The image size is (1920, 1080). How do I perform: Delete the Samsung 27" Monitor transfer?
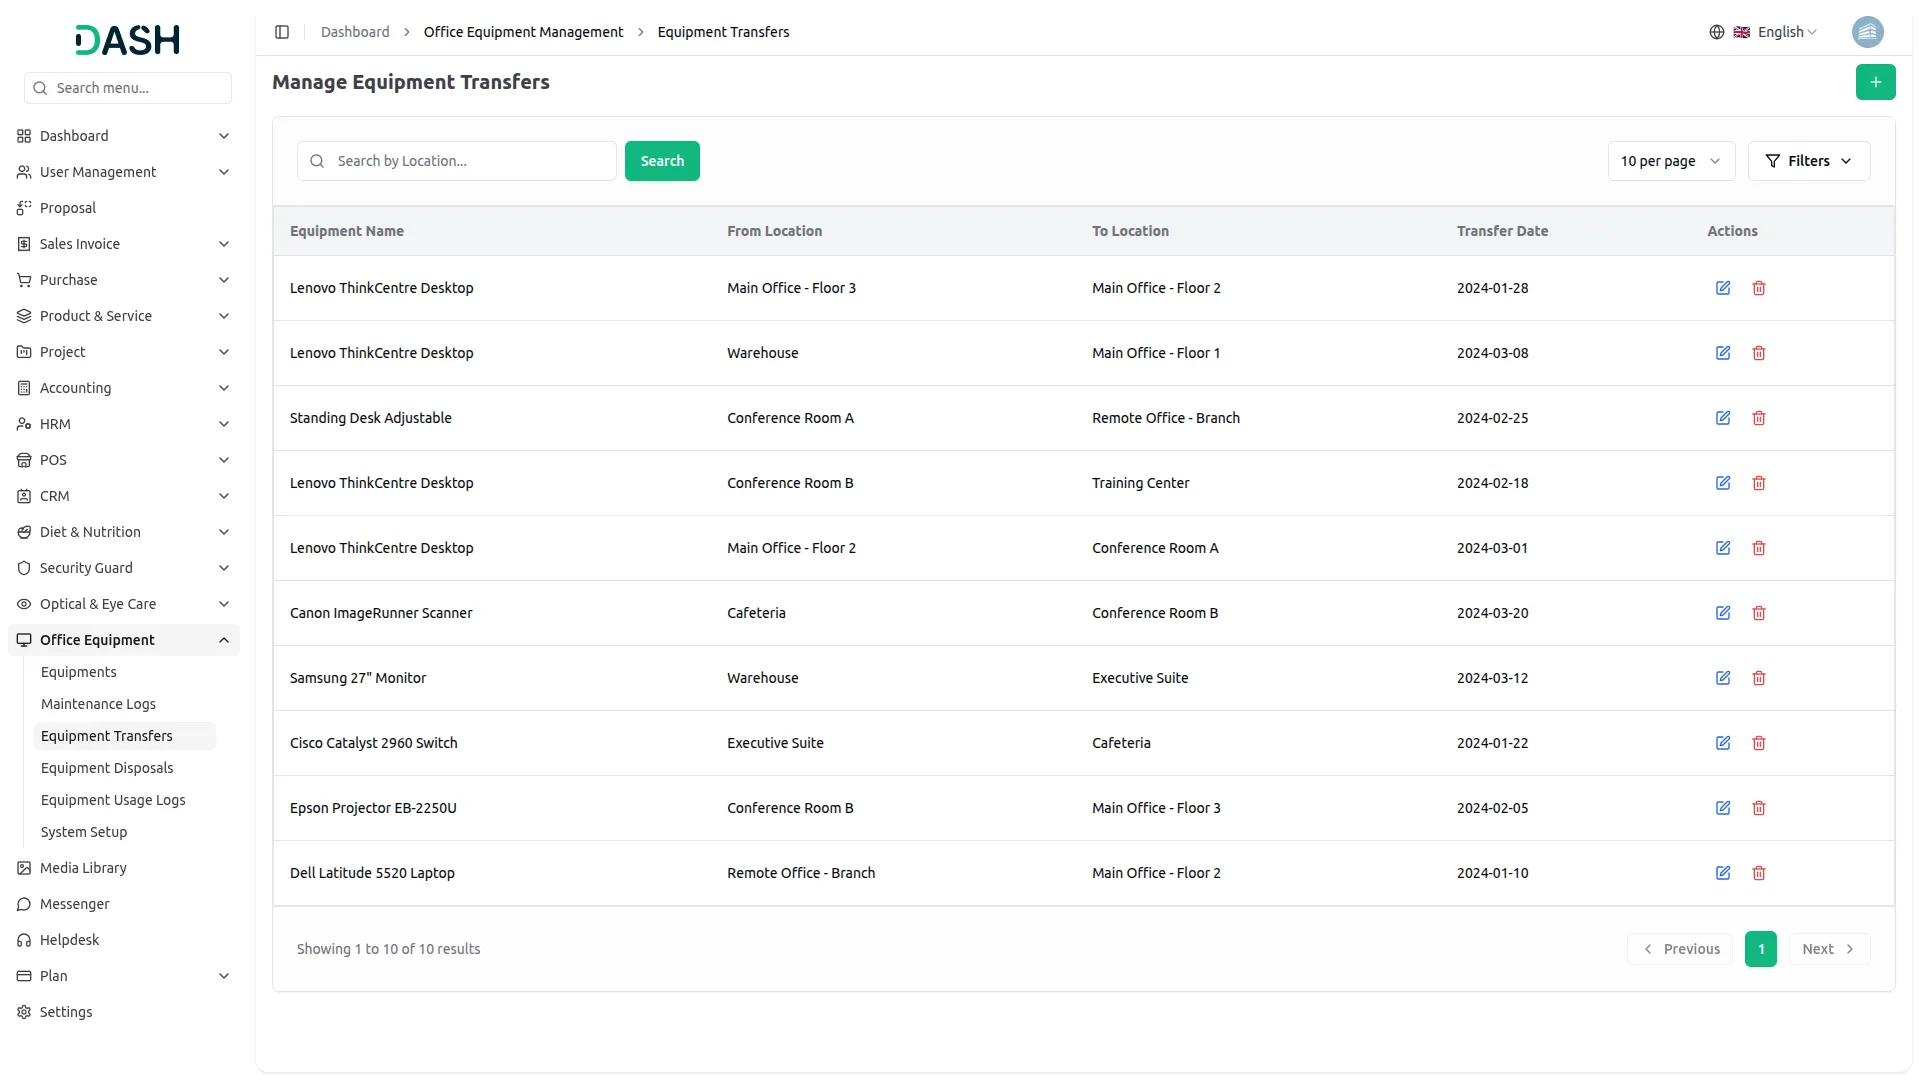(x=1758, y=678)
